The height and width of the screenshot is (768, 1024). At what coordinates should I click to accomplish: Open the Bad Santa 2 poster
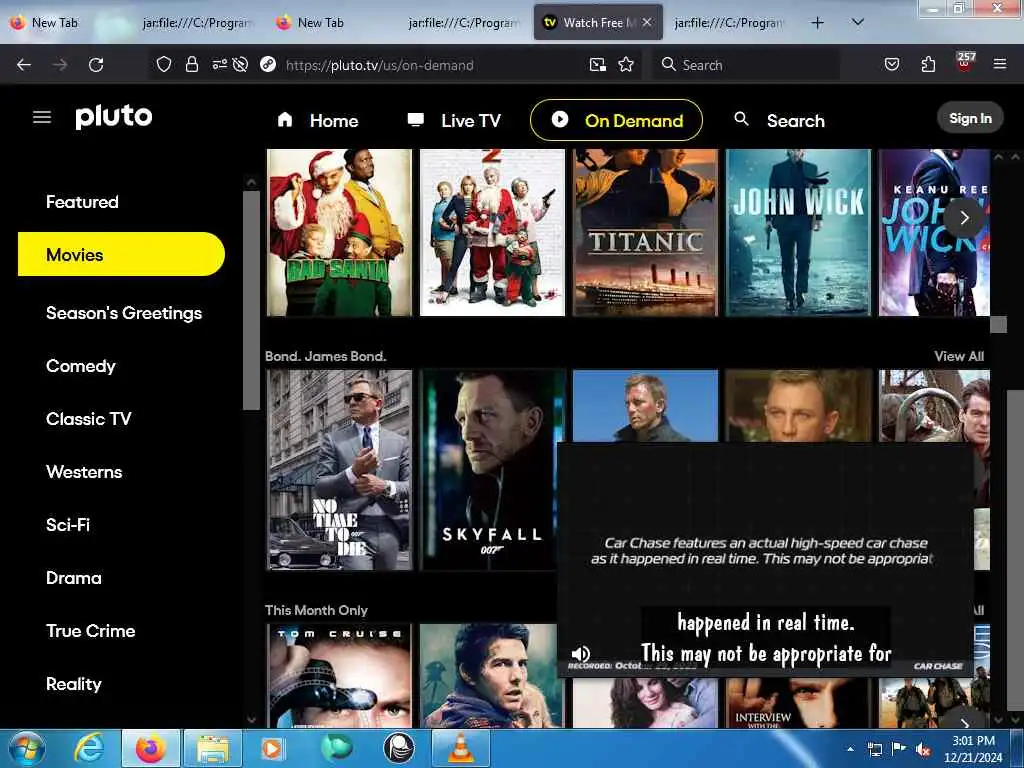tap(492, 232)
